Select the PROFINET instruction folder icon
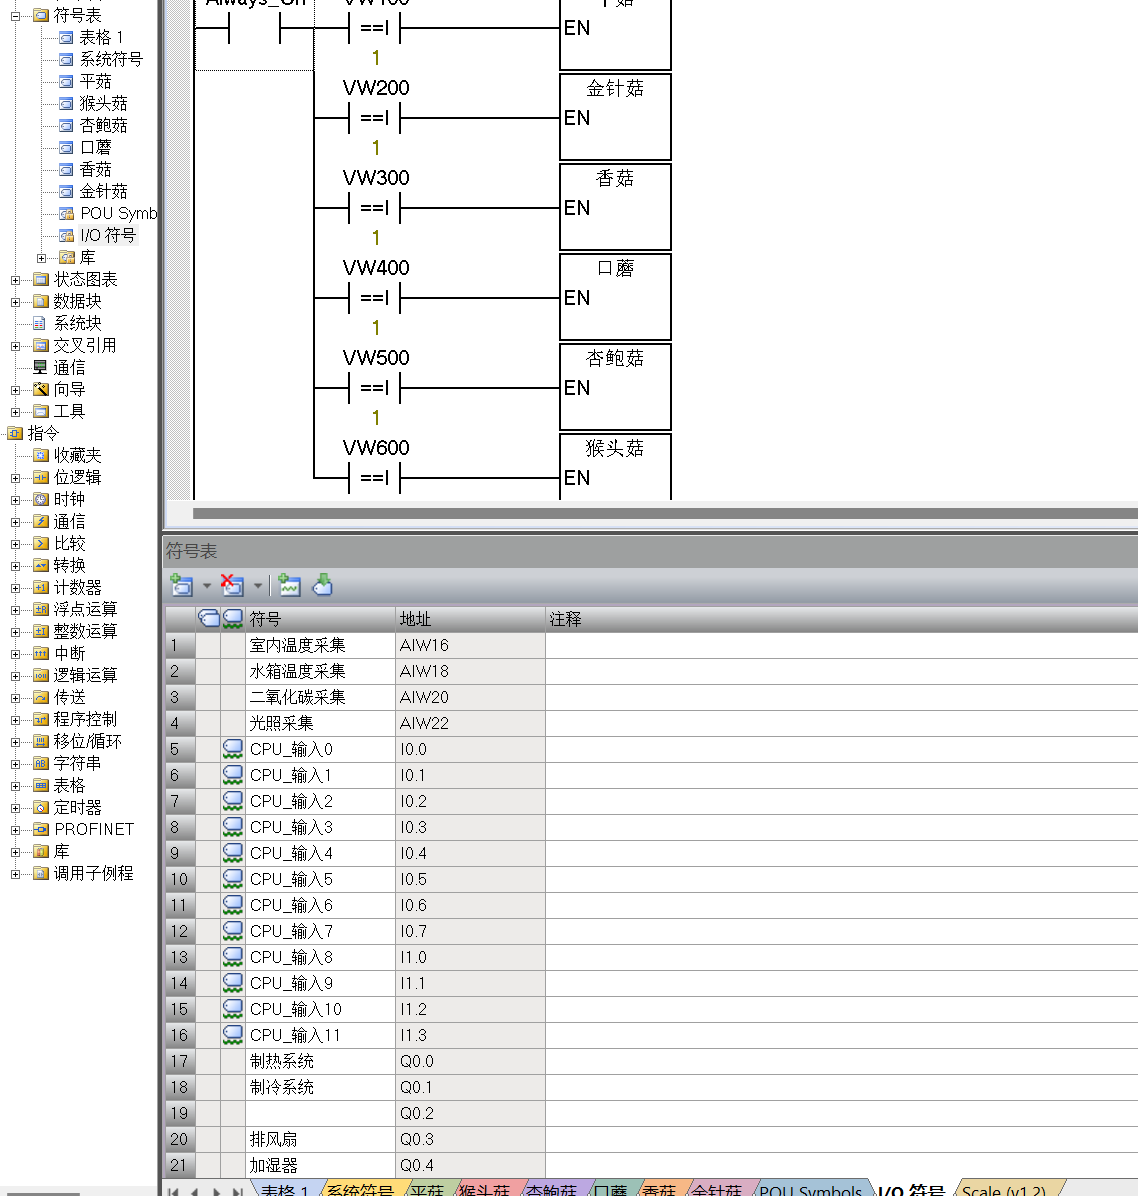 pos(41,830)
